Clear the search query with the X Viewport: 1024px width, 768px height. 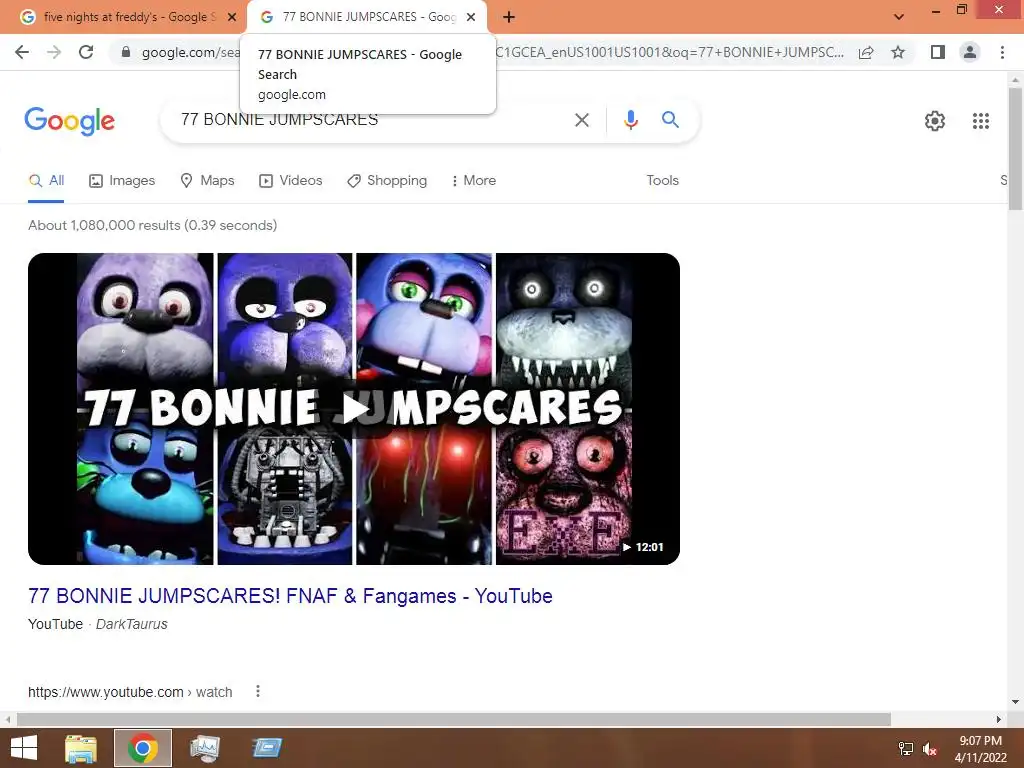pyautogui.click(x=582, y=120)
